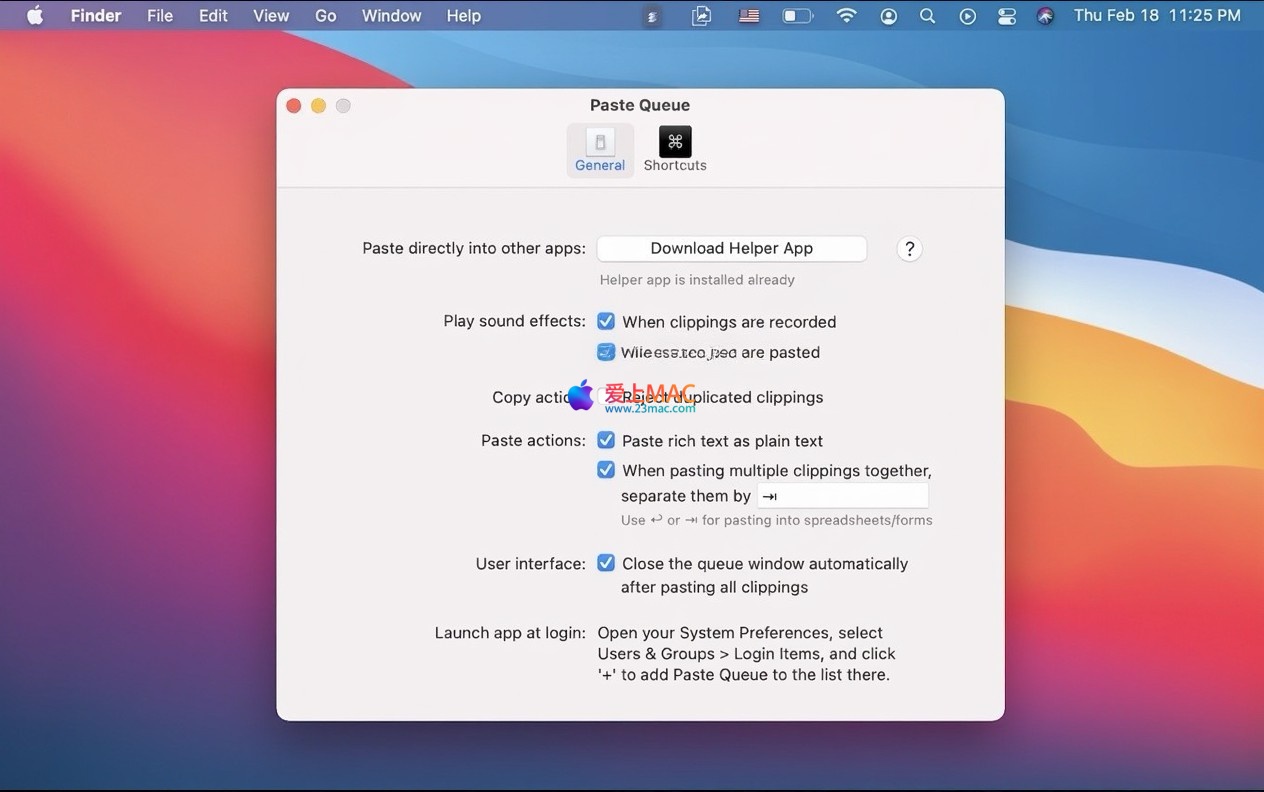Viewport: 1264px width, 792px height.
Task: Open the Window menu
Action: click(391, 16)
